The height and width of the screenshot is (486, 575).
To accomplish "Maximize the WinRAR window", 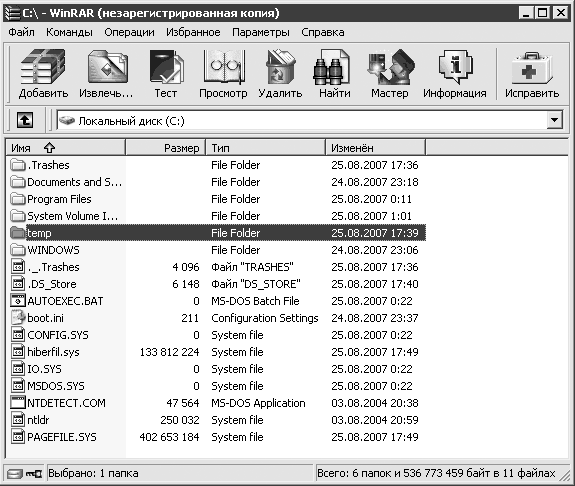I will tap(542, 13).
